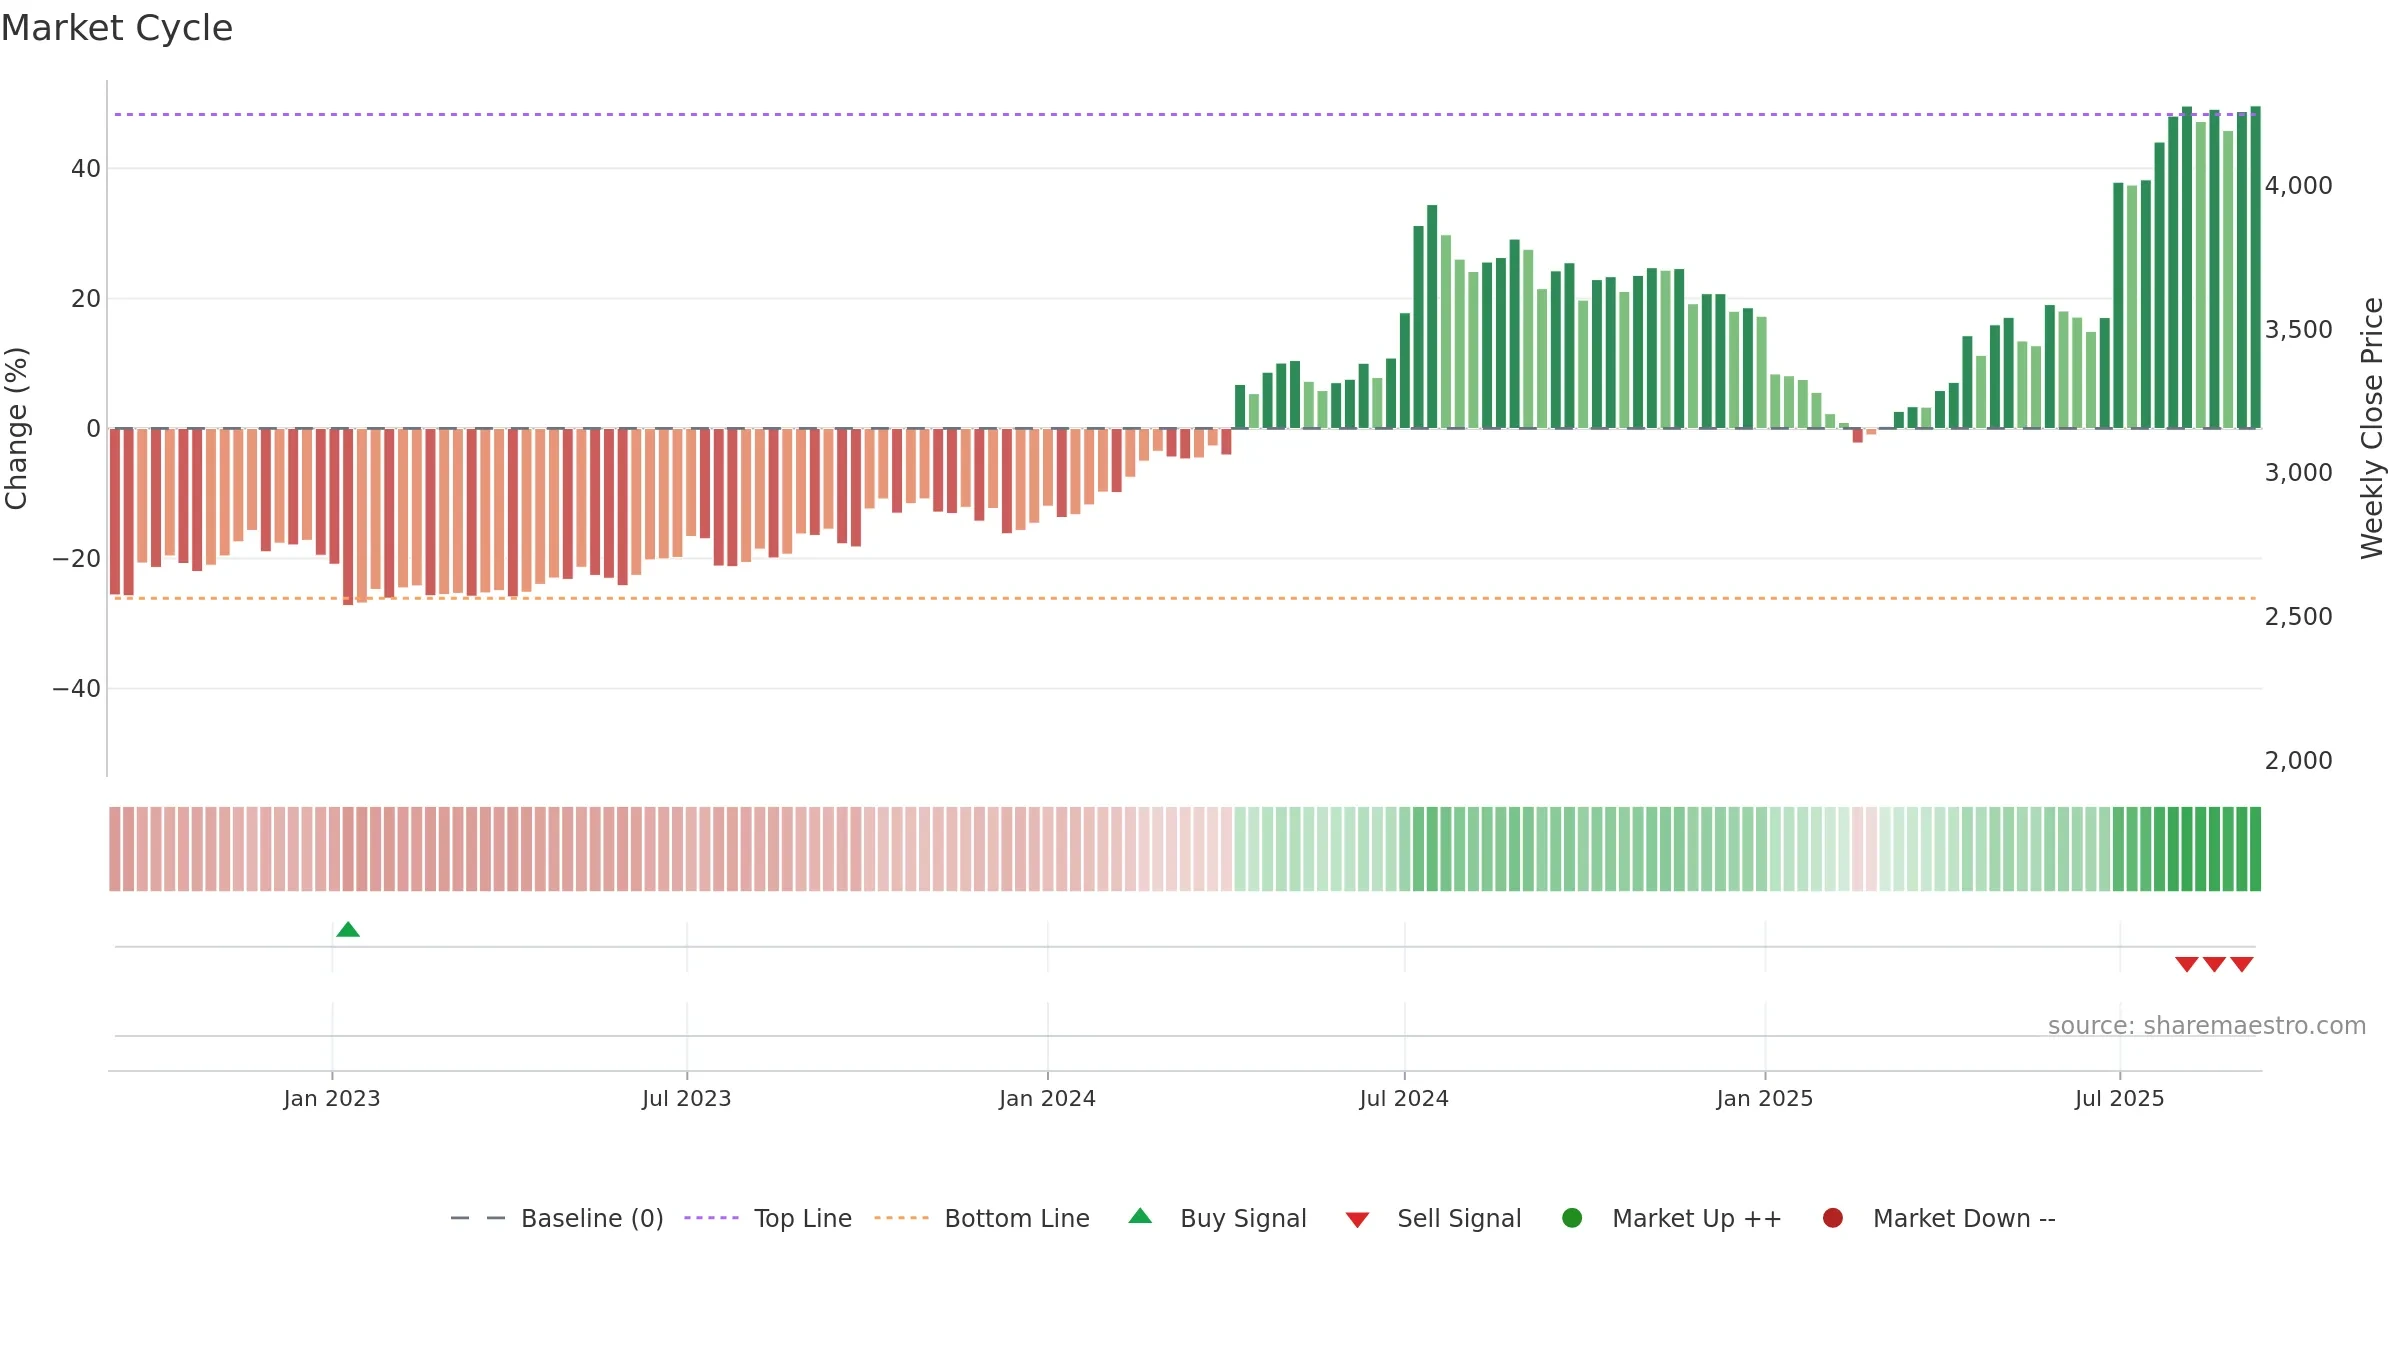Click the Change (%) y-axis title
This screenshot has height=1350, width=2400.
click(16, 428)
